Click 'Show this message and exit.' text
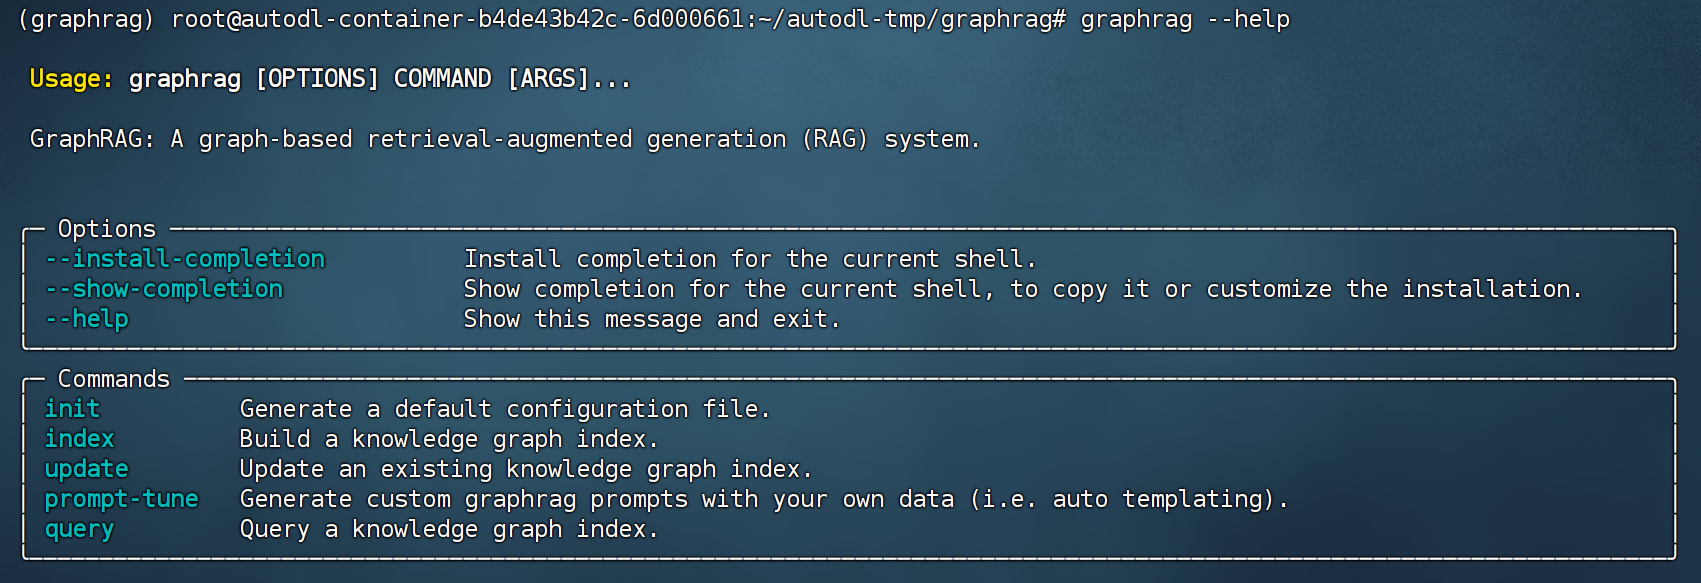 click(652, 319)
